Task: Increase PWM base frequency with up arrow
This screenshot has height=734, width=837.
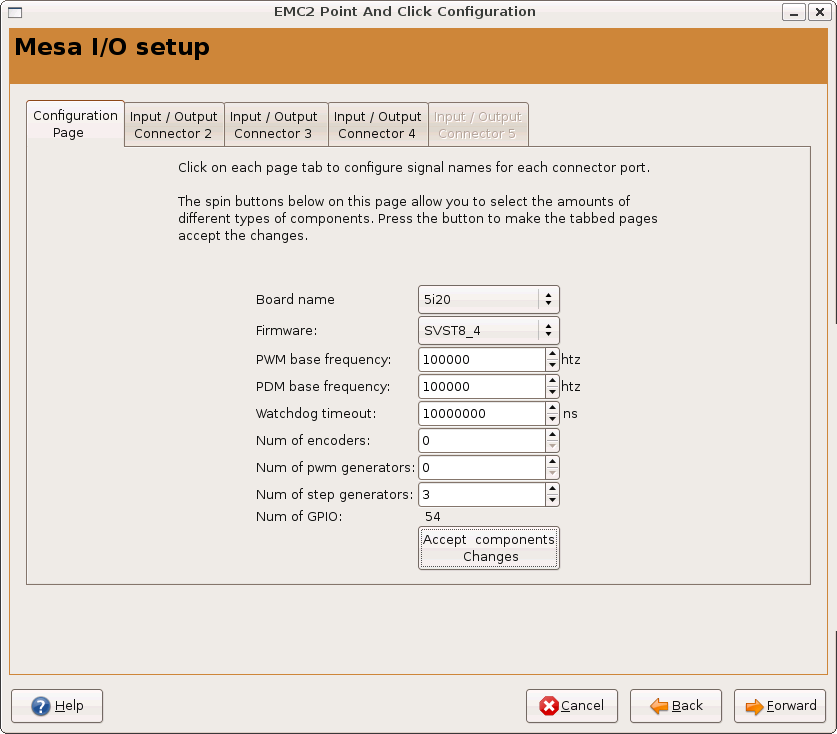Action: pos(552,354)
